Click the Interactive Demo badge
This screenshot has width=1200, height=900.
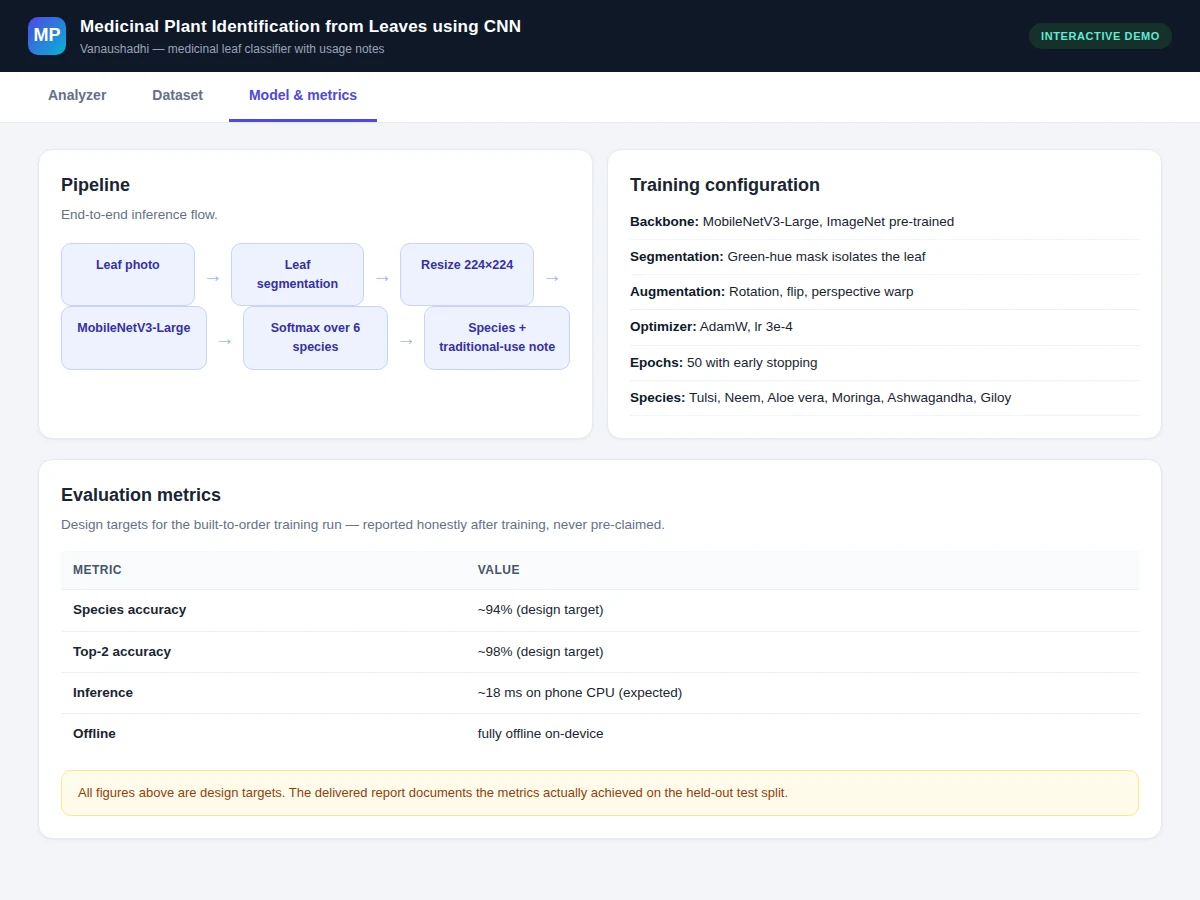tap(1100, 36)
